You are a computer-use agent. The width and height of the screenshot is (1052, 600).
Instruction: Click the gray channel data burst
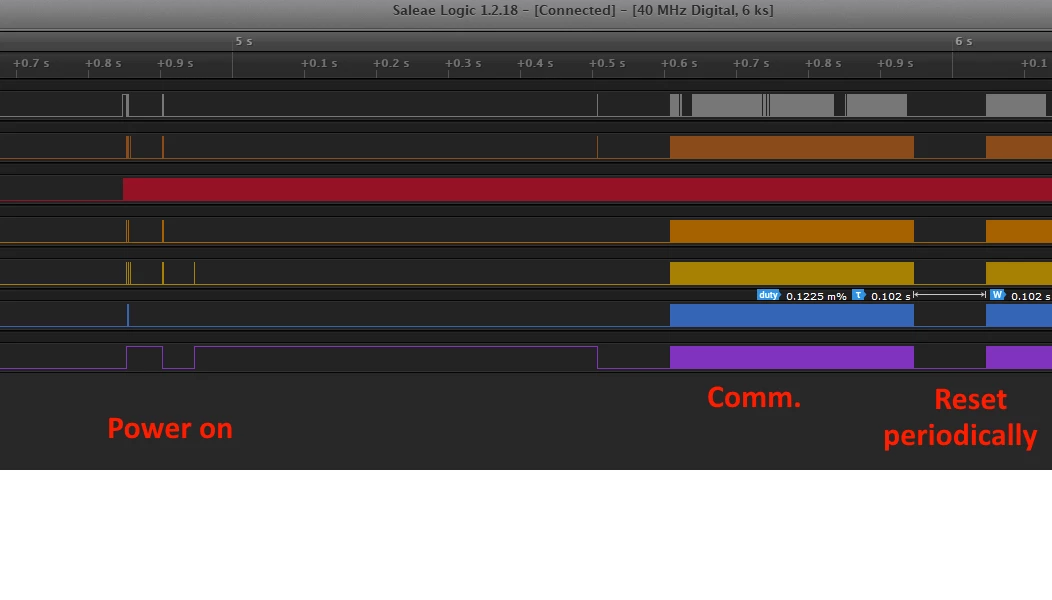tap(788, 105)
